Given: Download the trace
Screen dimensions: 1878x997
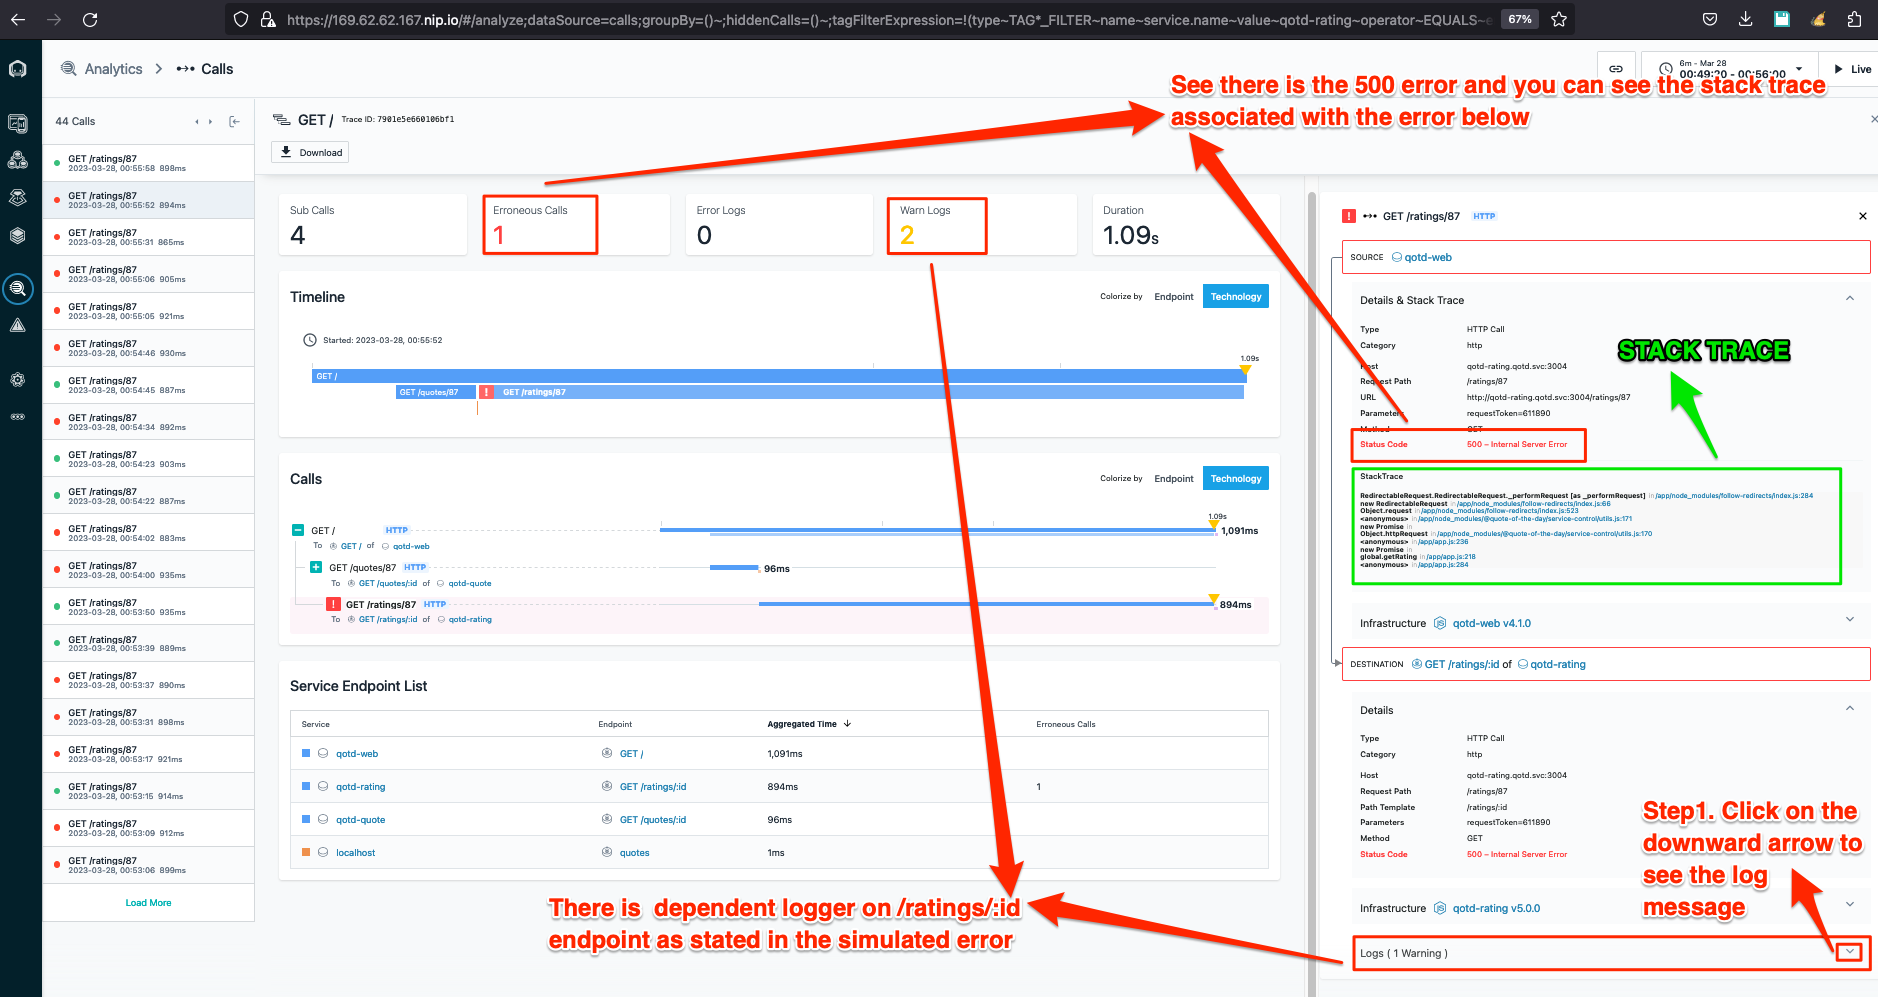Looking at the screenshot, I should [310, 153].
